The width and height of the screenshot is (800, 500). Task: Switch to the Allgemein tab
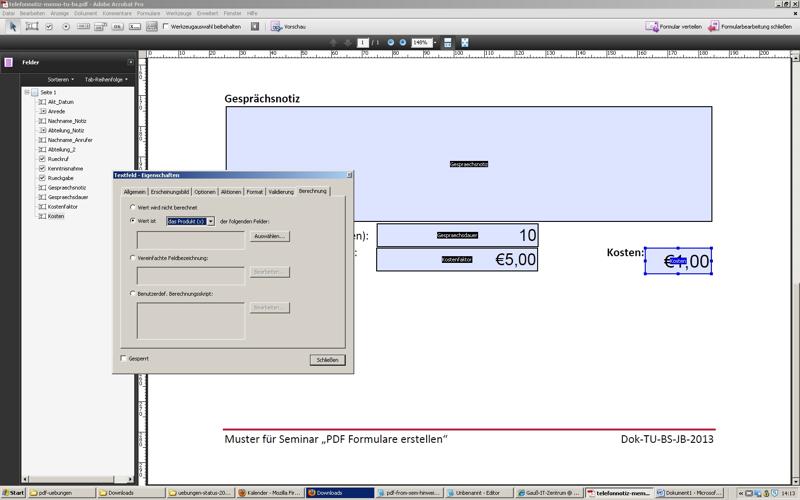coord(135,192)
